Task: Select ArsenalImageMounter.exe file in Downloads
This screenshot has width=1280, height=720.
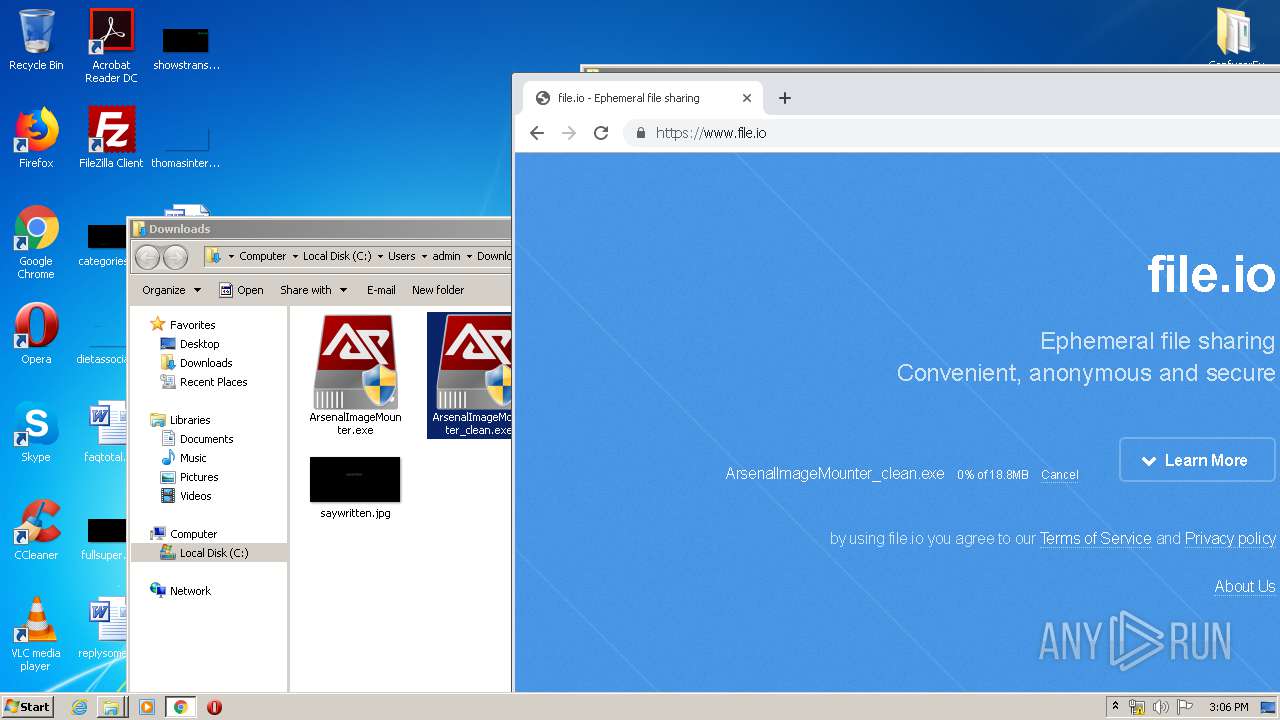Action: (355, 376)
